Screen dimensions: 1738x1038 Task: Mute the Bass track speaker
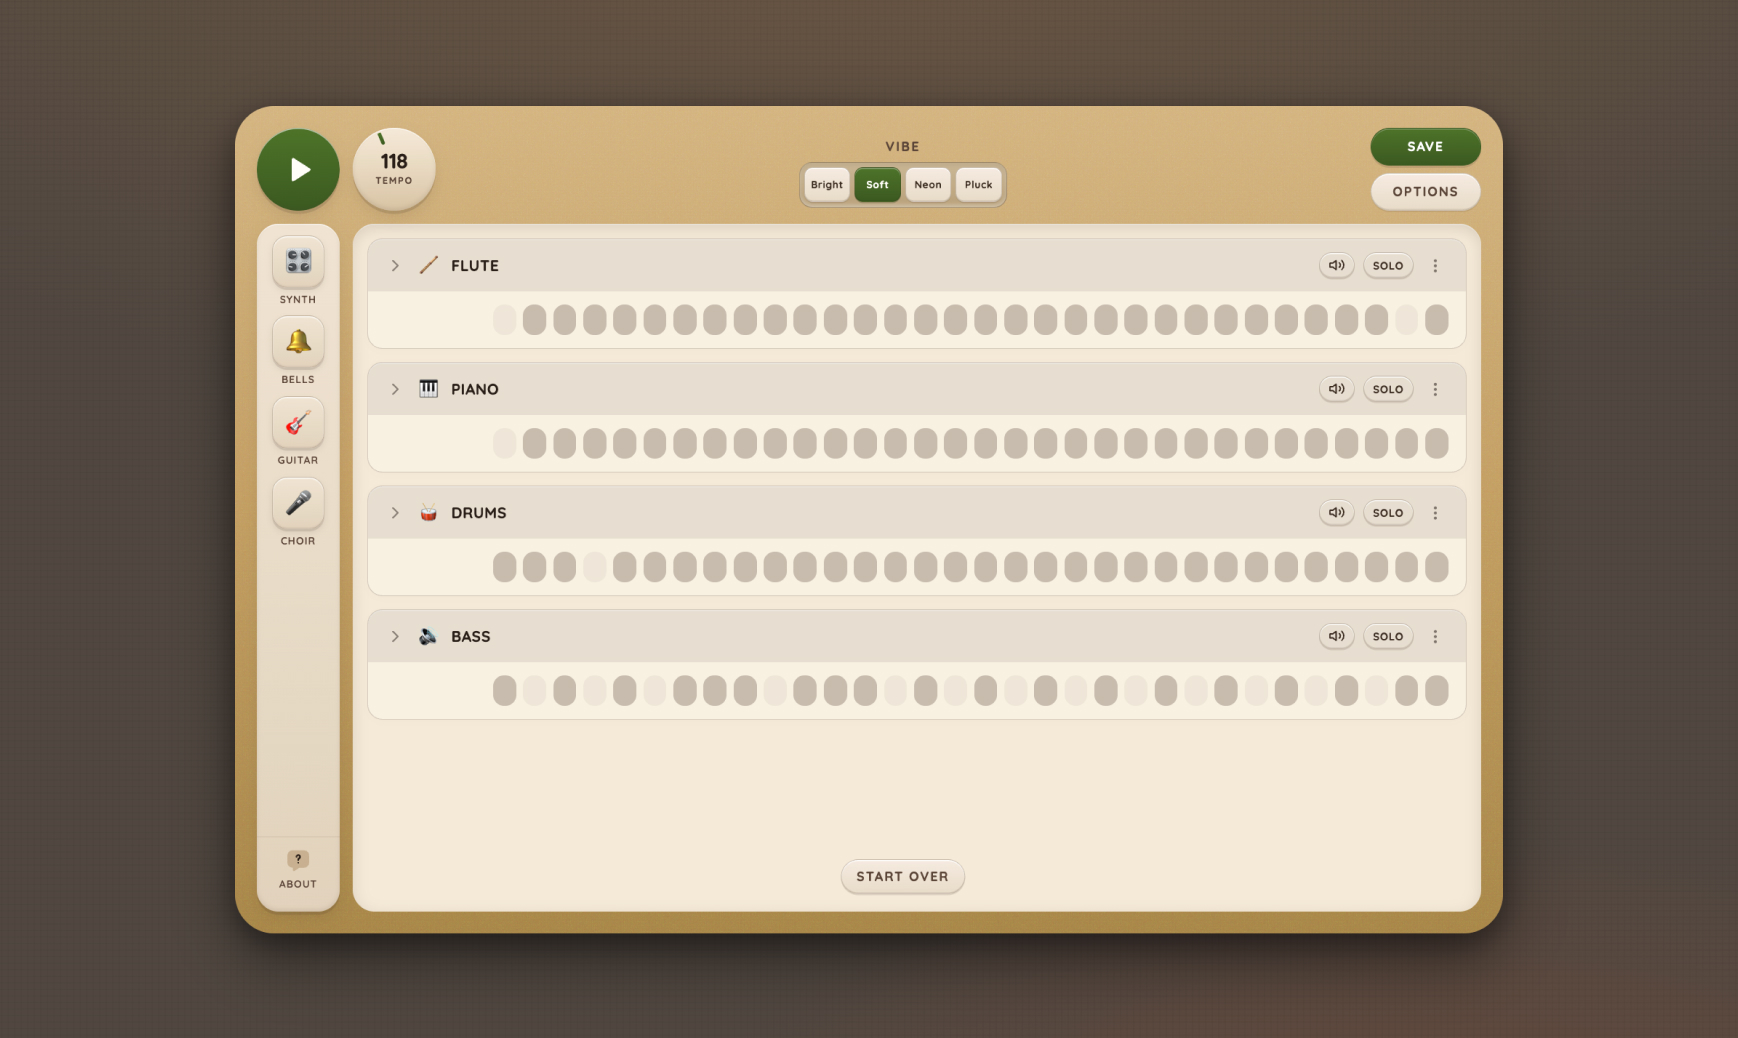(1336, 637)
